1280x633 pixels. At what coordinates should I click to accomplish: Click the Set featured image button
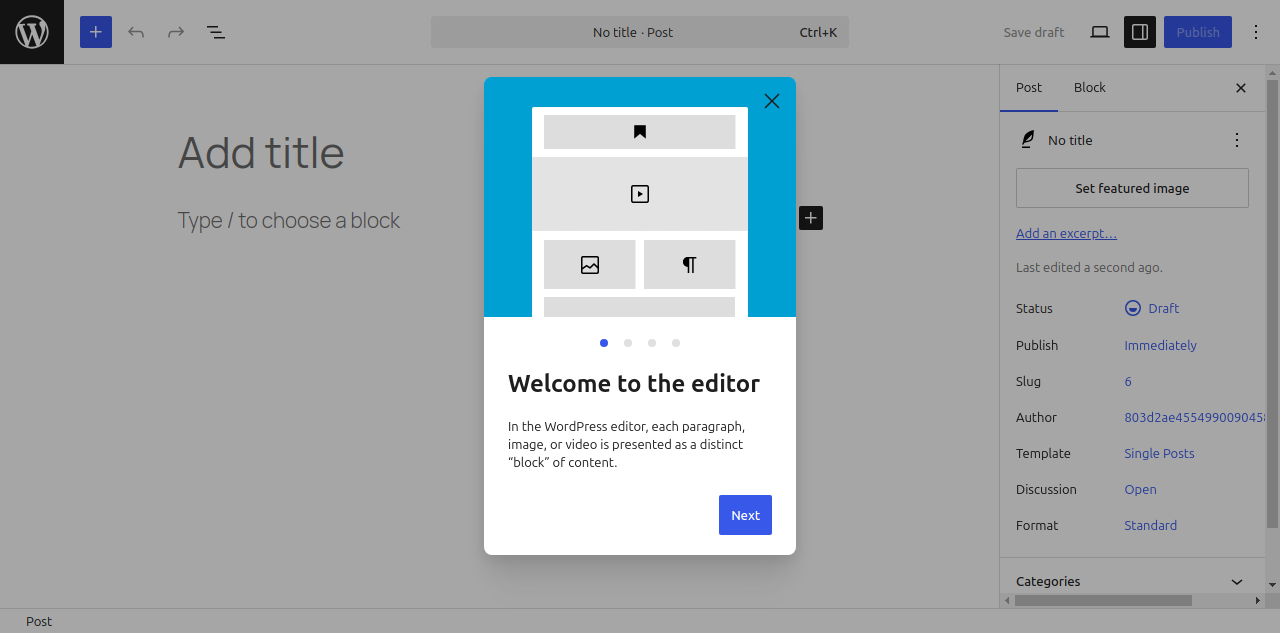(1132, 188)
